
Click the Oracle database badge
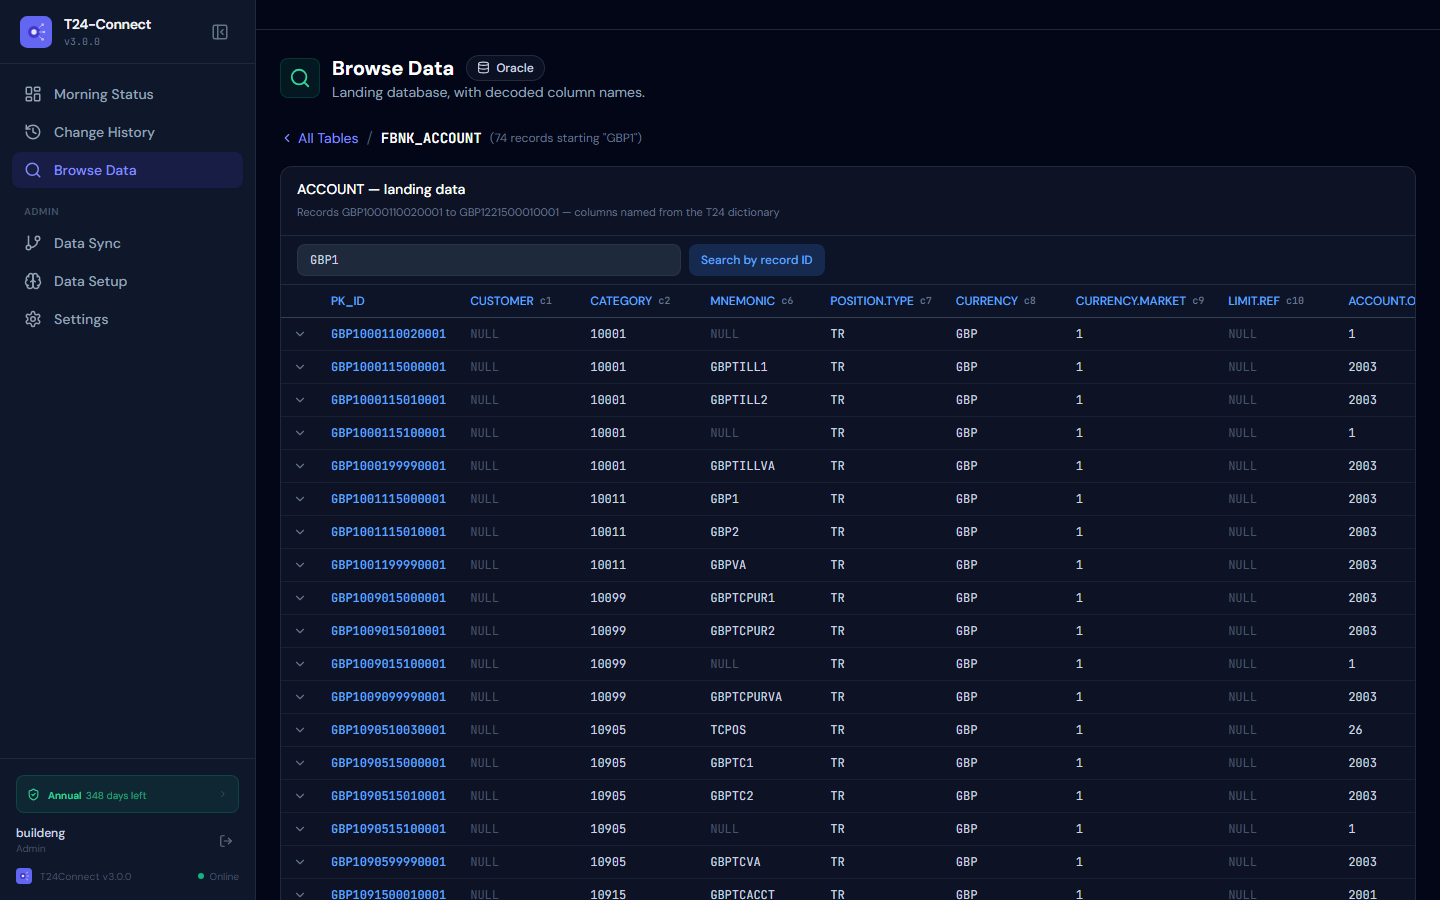pyautogui.click(x=505, y=68)
